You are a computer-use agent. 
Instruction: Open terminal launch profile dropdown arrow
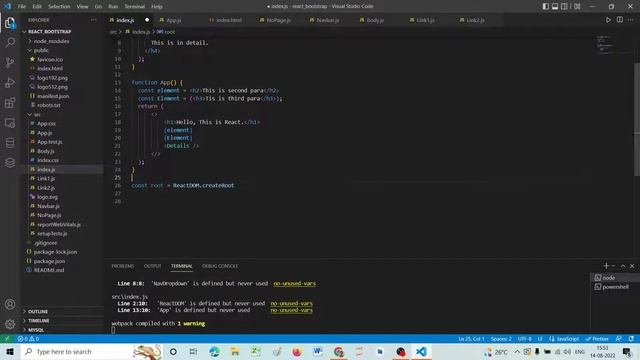pyautogui.click(x=613, y=266)
